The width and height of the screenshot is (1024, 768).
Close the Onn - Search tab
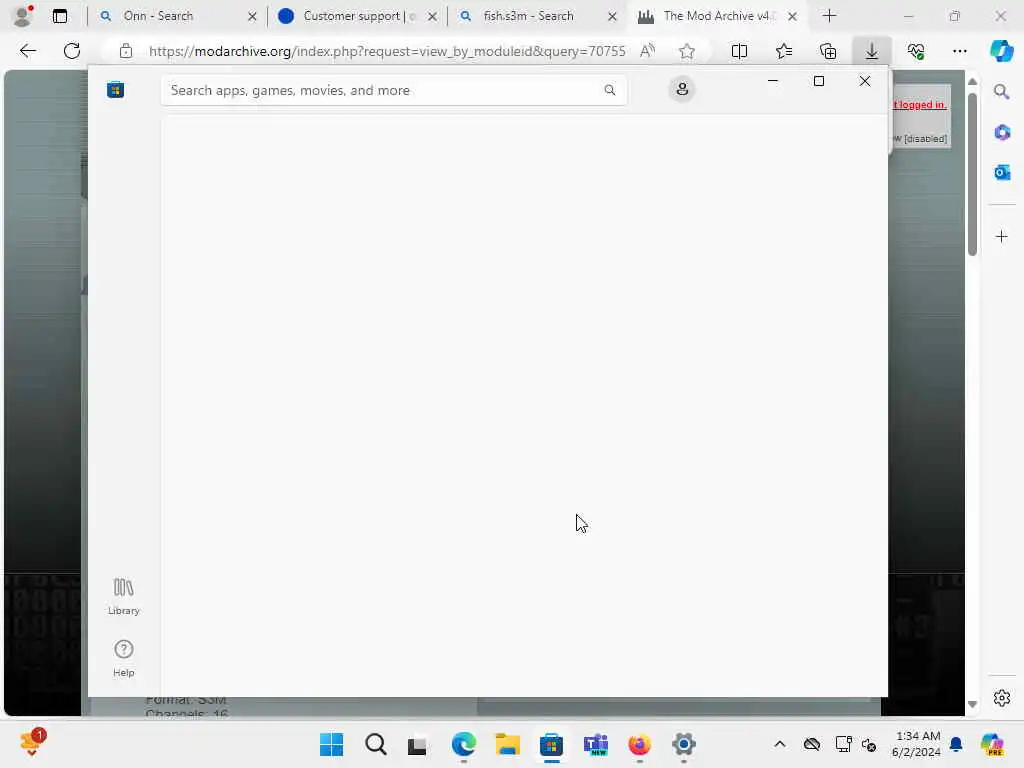tap(252, 16)
